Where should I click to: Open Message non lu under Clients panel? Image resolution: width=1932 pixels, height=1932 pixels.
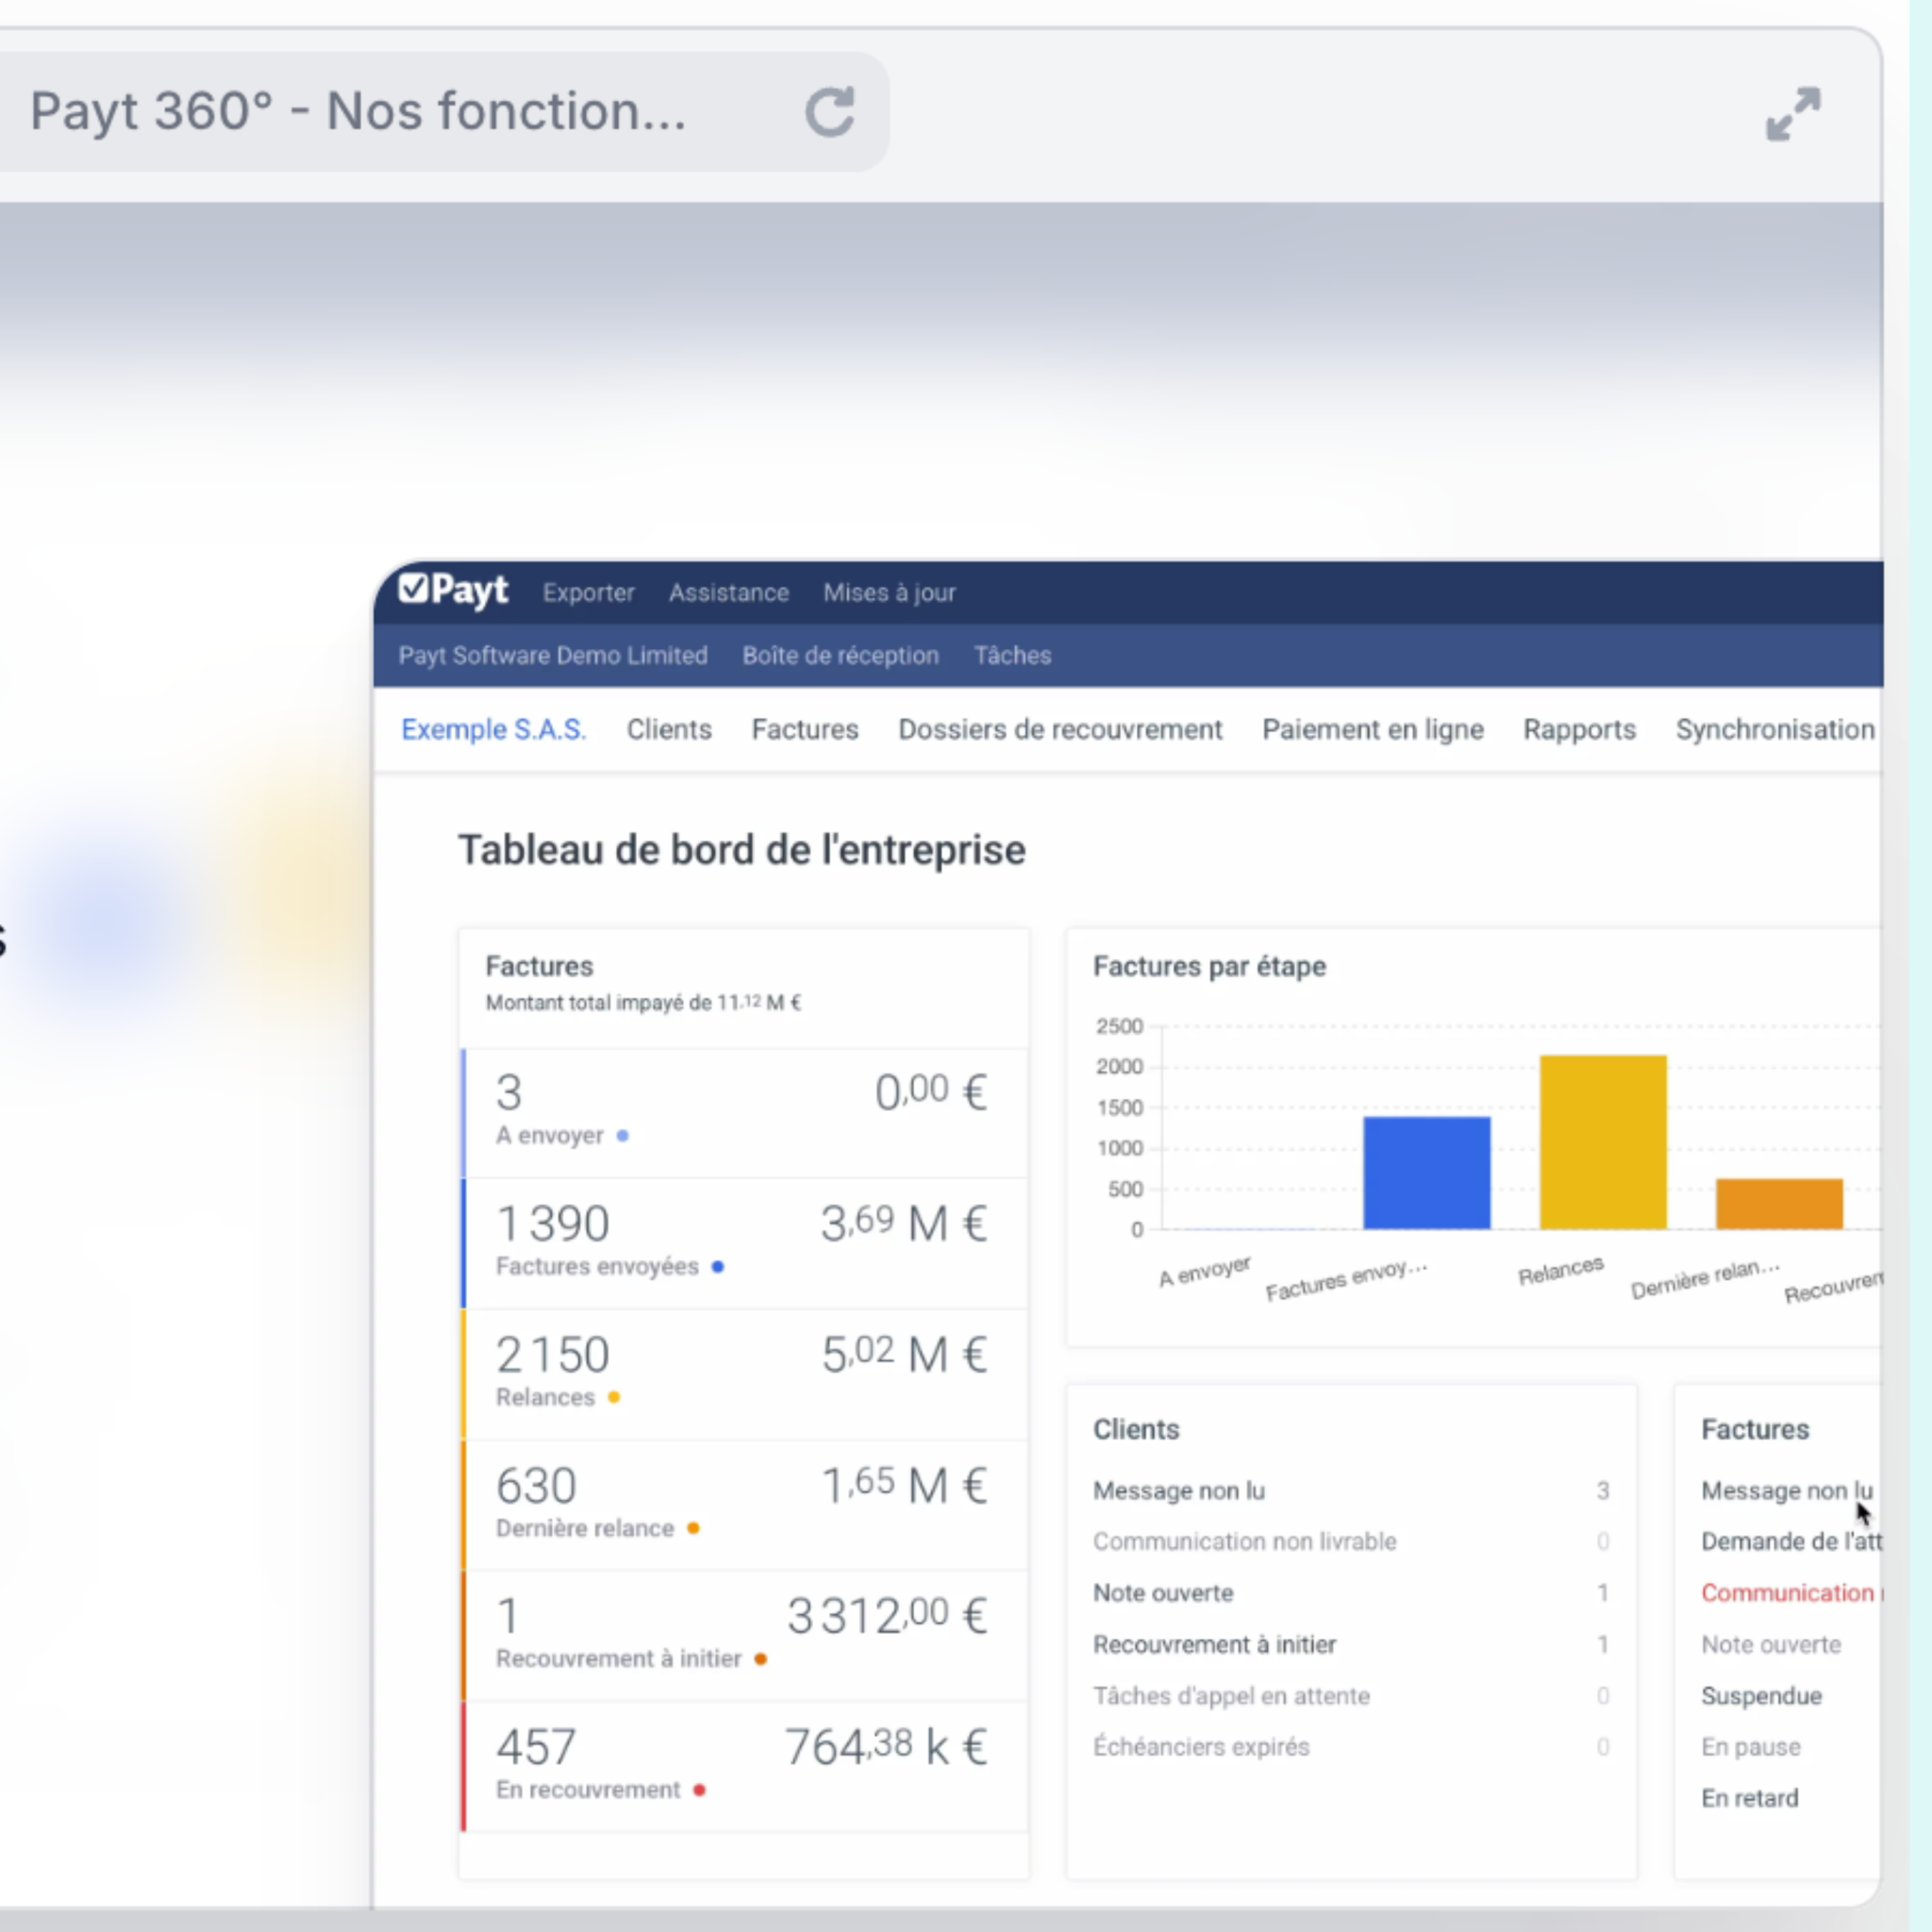pos(1351,1490)
